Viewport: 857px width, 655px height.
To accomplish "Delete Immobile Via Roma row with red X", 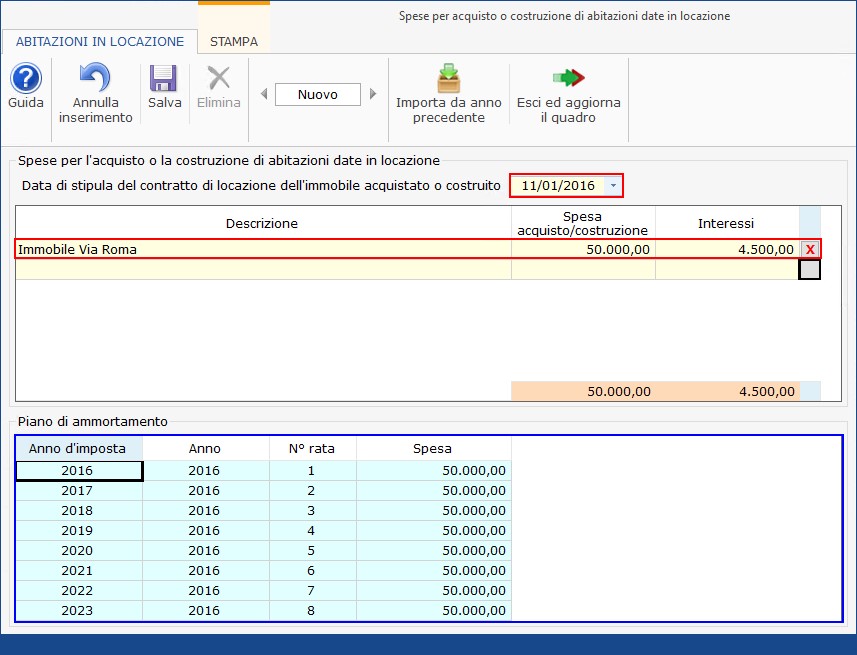I will click(x=810, y=249).
